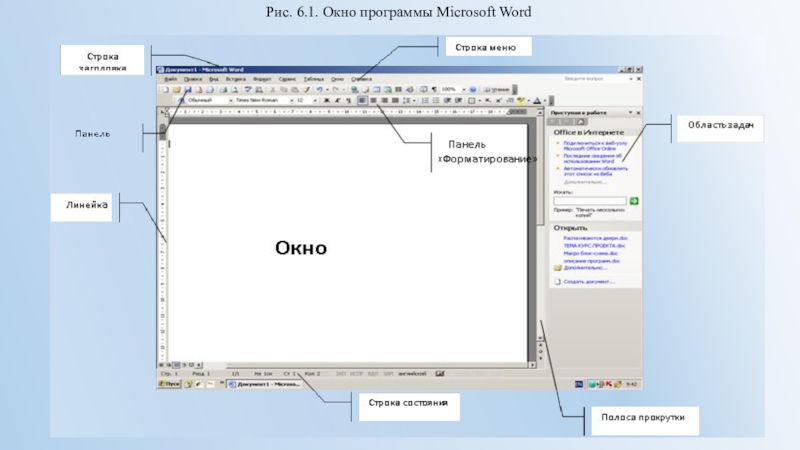Run the Spelling check icon
800x450 pixels.
pos(248,89)
